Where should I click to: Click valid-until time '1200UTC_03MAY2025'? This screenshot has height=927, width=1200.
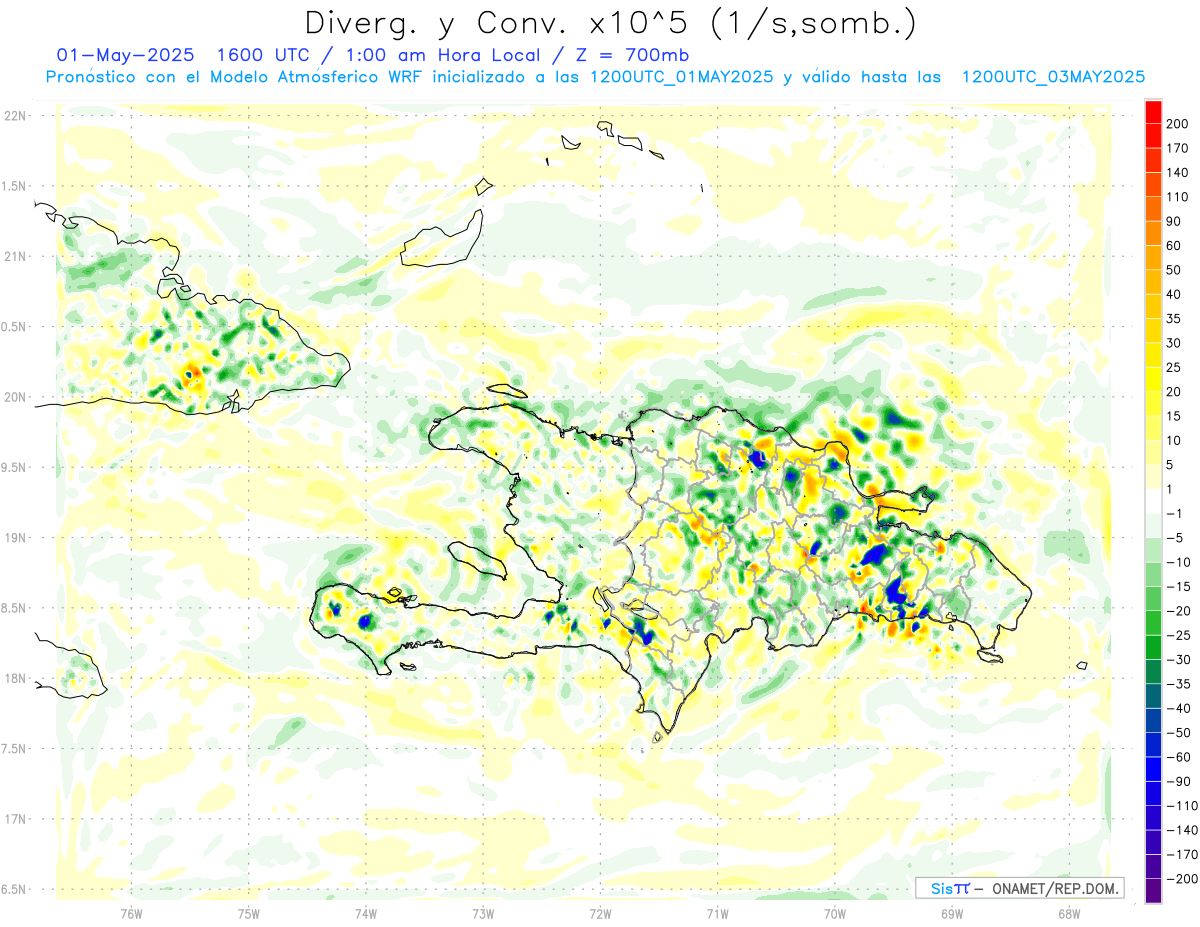click(x=1053, y=77)
